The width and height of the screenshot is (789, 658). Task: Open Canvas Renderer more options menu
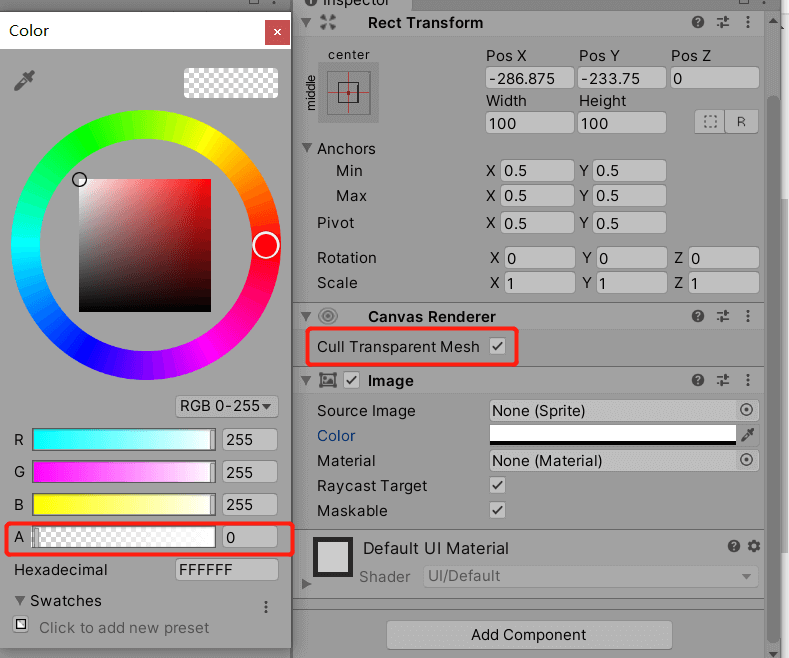[x=748, y=316]
